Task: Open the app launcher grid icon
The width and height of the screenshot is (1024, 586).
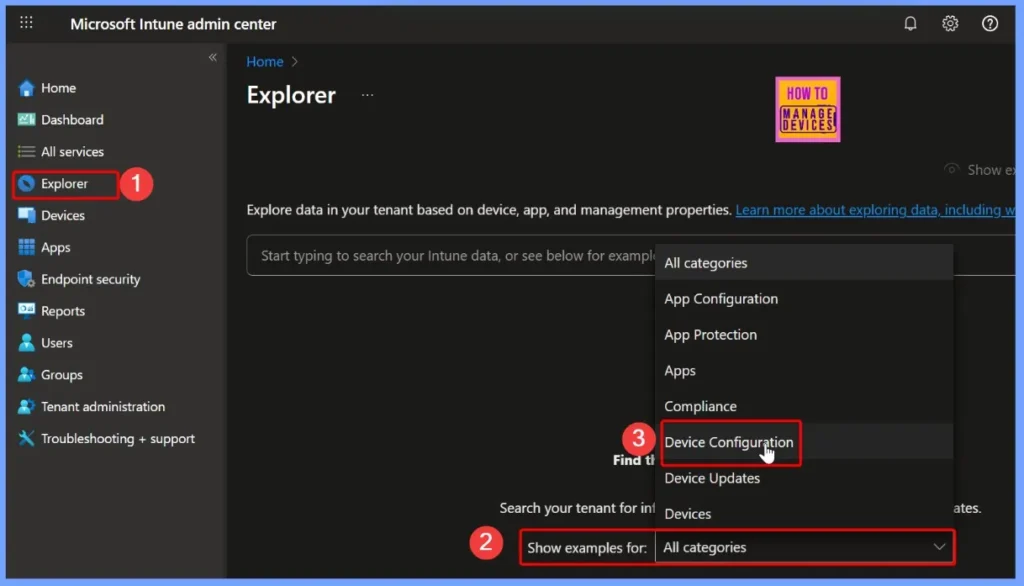Action: click(x=26, y=23)
